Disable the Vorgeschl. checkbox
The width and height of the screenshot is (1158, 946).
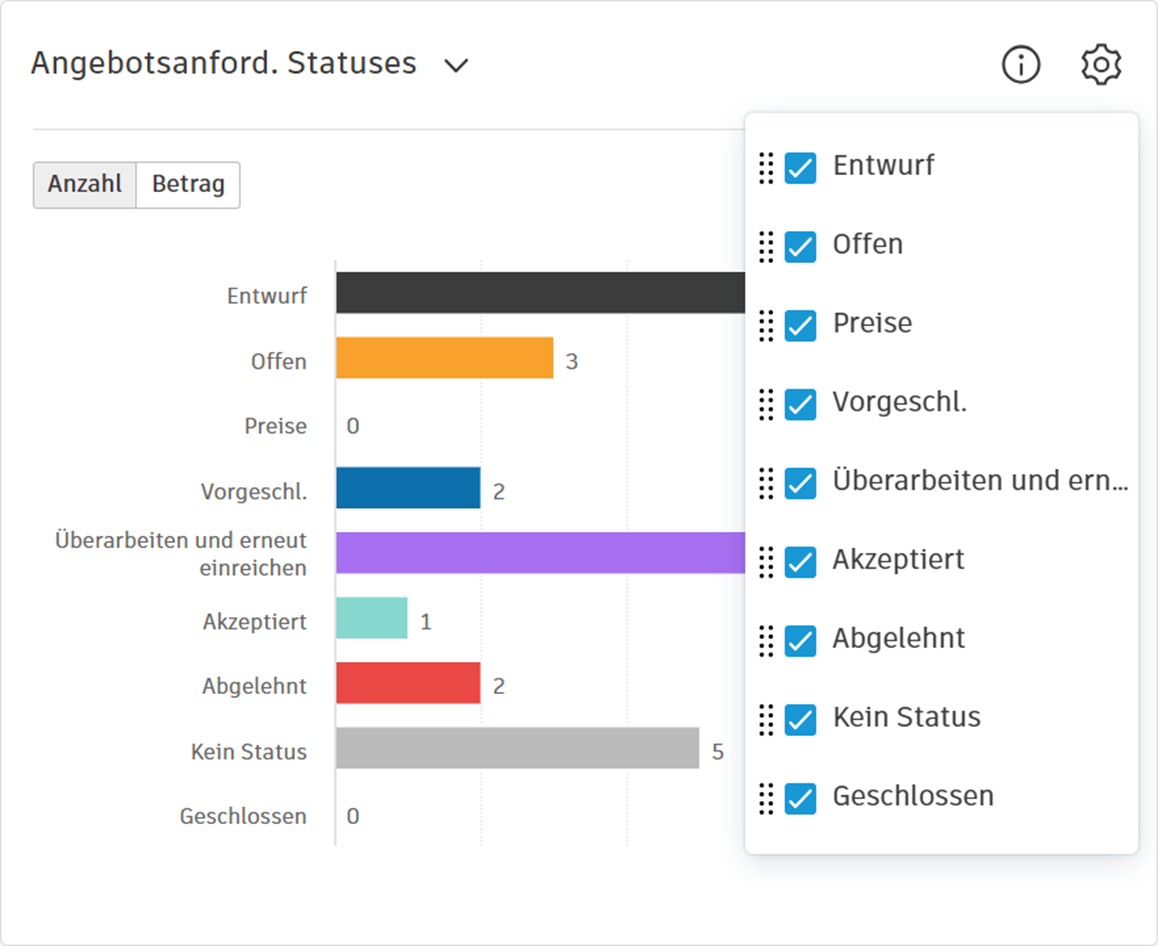coord(799,404)
